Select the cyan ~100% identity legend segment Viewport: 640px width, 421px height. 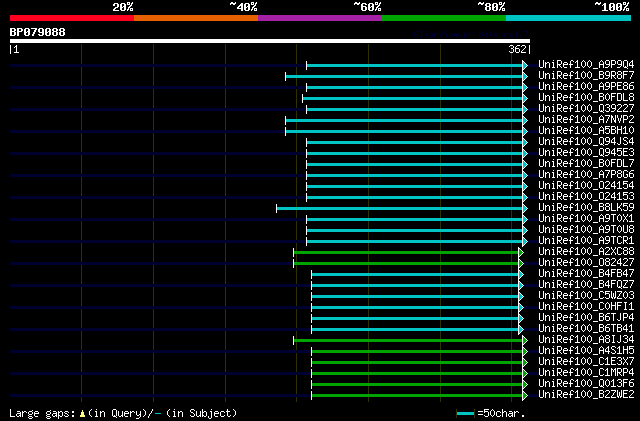coord(569,18)
